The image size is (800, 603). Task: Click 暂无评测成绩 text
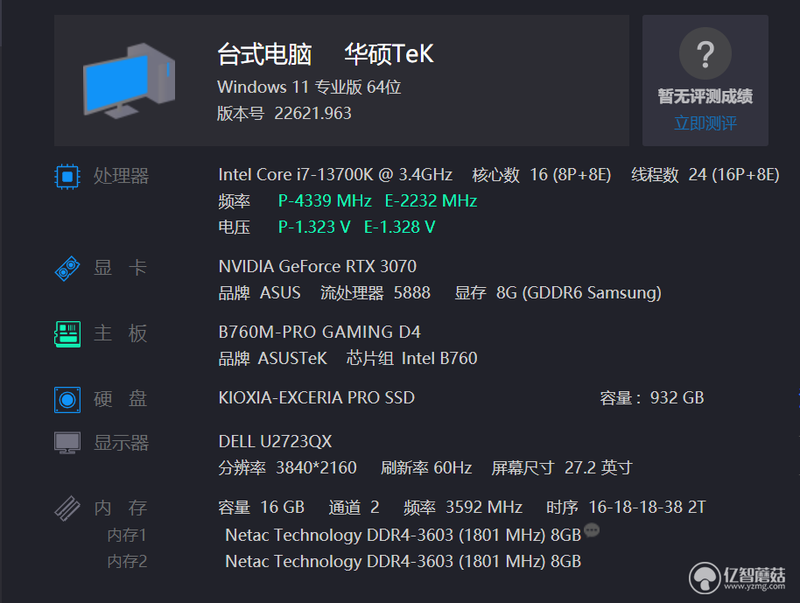705,96
